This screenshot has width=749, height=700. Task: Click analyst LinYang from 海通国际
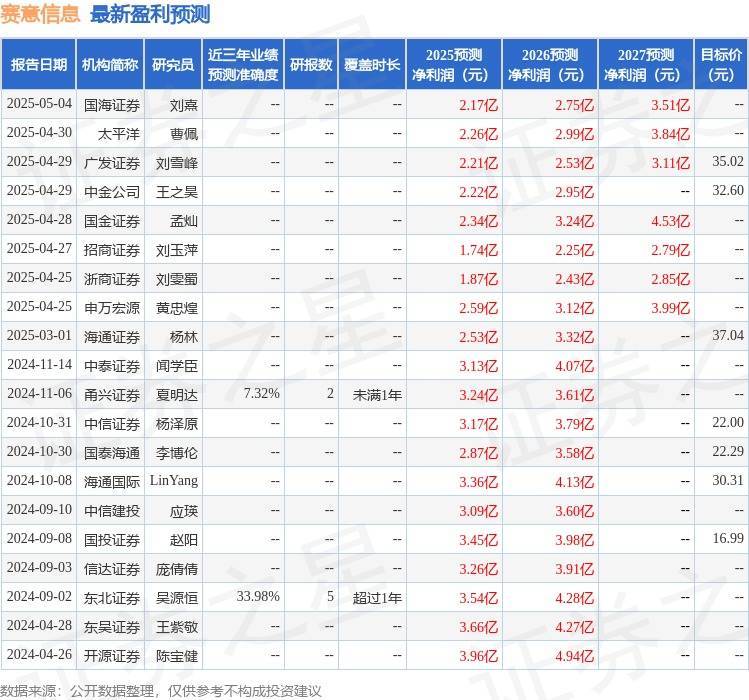click(x=174, y=481)
